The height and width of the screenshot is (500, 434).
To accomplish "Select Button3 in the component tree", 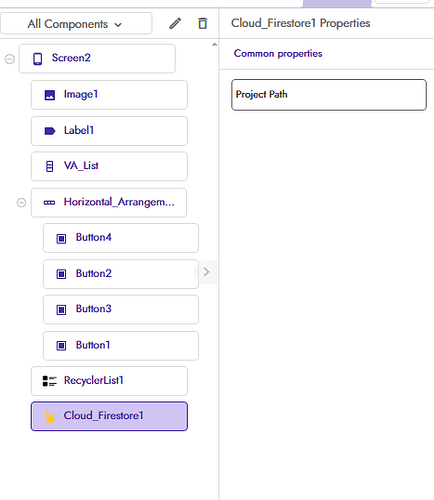I will click(x=121, y=309).
